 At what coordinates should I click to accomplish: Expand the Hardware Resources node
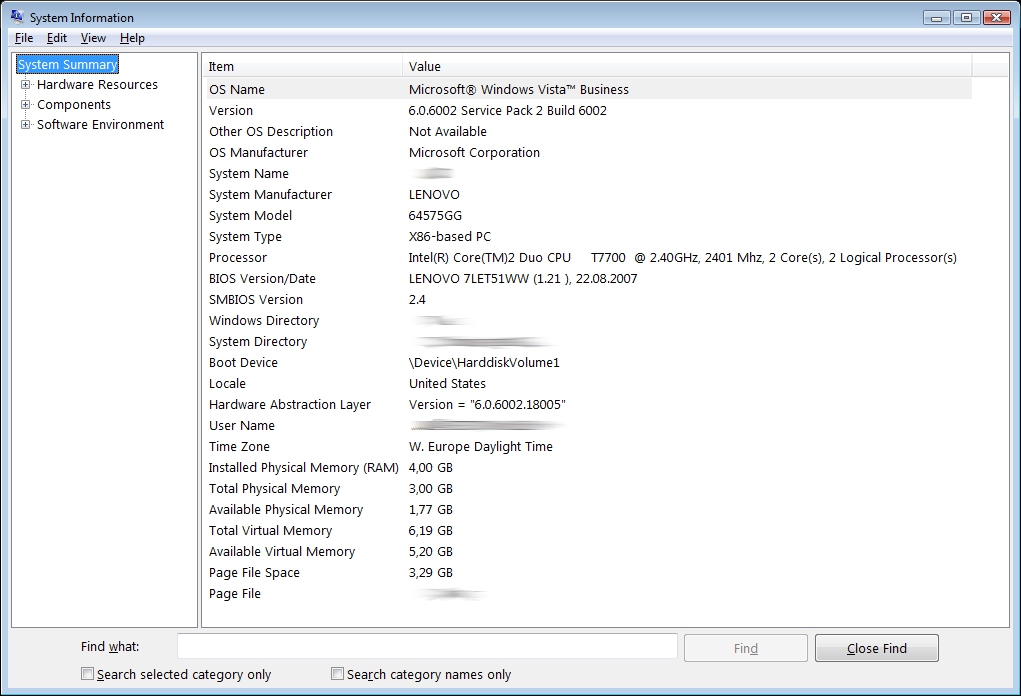pos(25,85)
